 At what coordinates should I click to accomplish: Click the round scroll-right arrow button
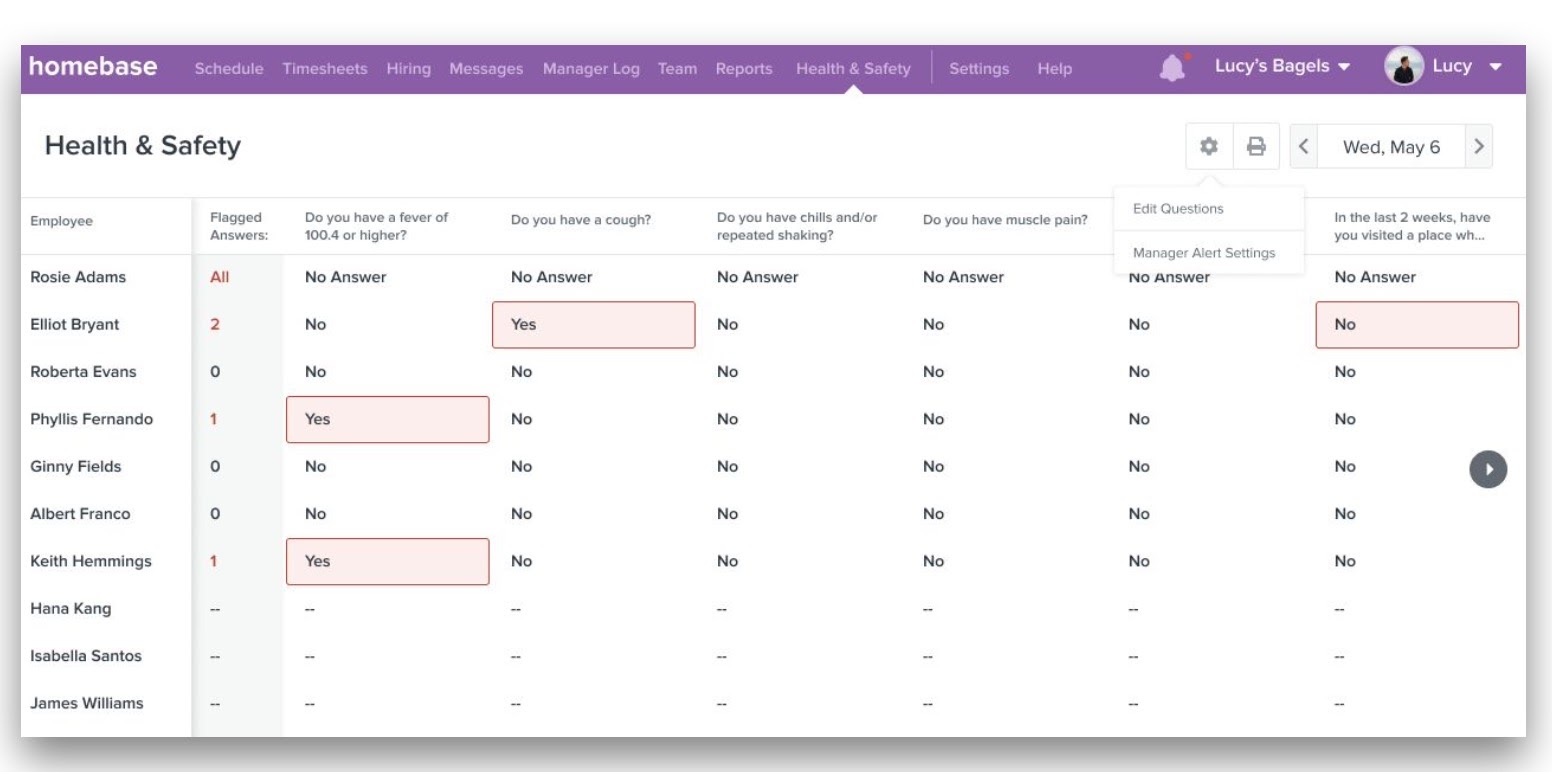click(1488, 468)
